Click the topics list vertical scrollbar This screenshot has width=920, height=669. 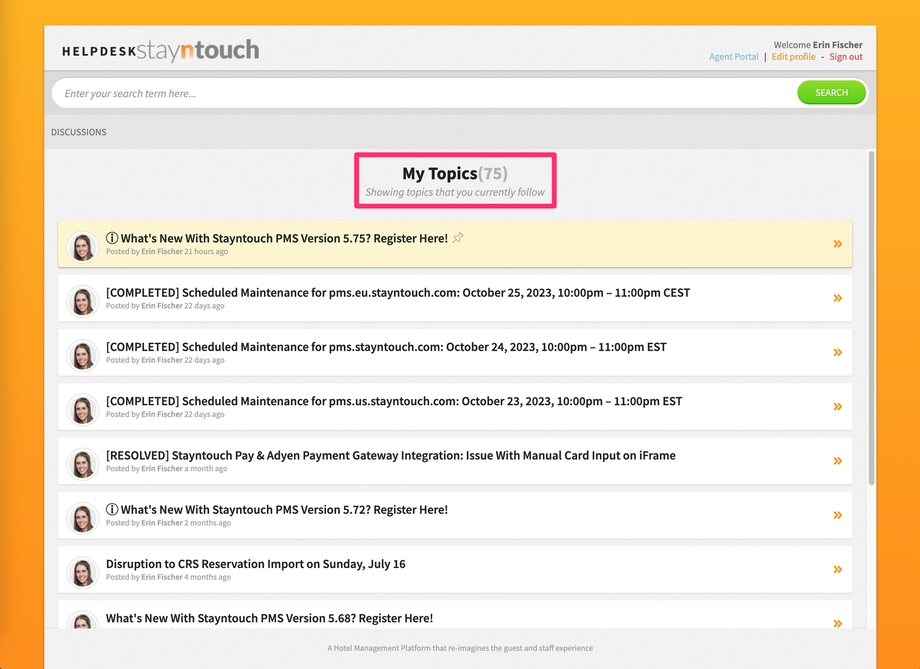coord(871,317)
